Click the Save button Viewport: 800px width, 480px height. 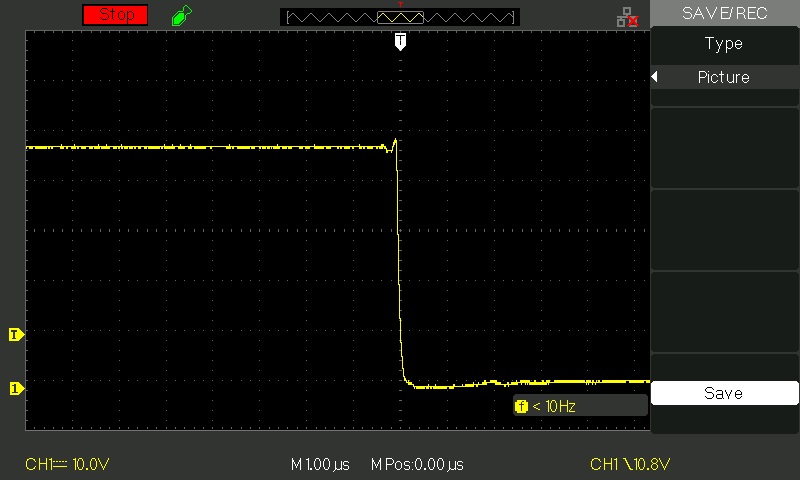pos(724,393)
